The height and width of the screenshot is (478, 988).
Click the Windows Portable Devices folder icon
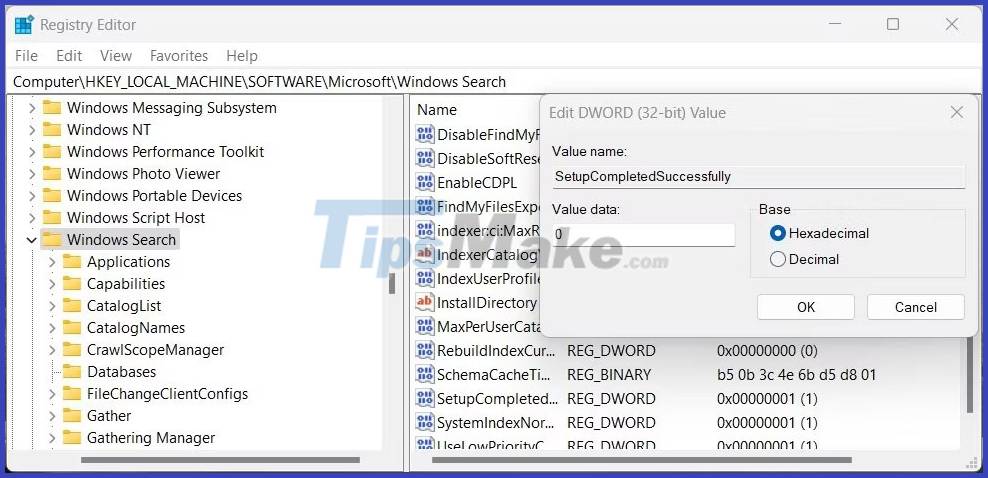[x=52, y=196]
